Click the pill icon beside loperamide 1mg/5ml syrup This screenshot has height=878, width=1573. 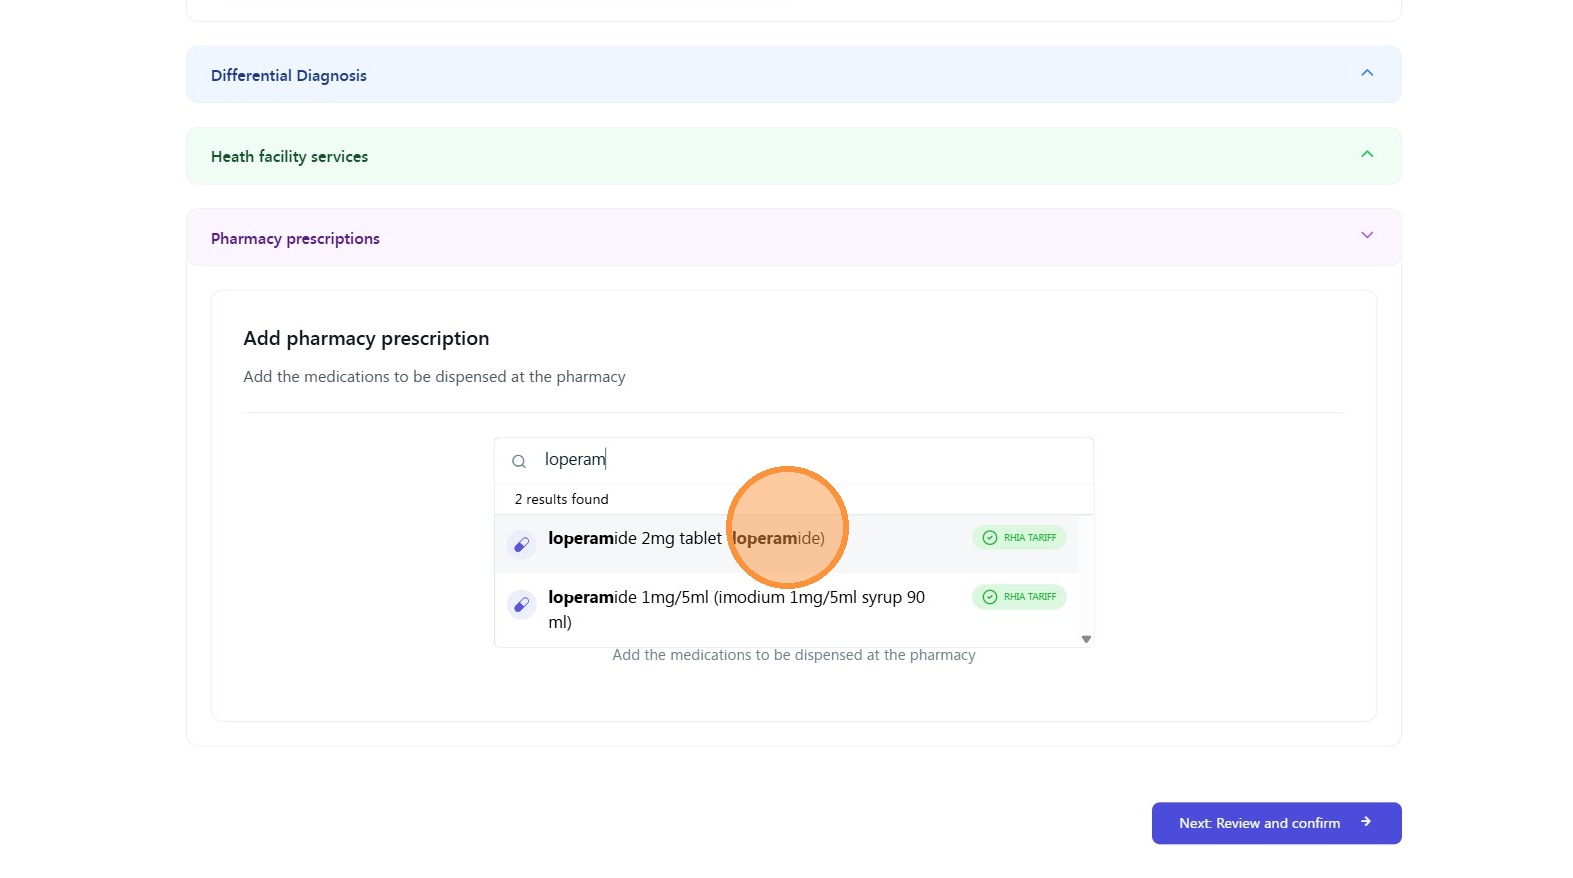click(521, 605)
